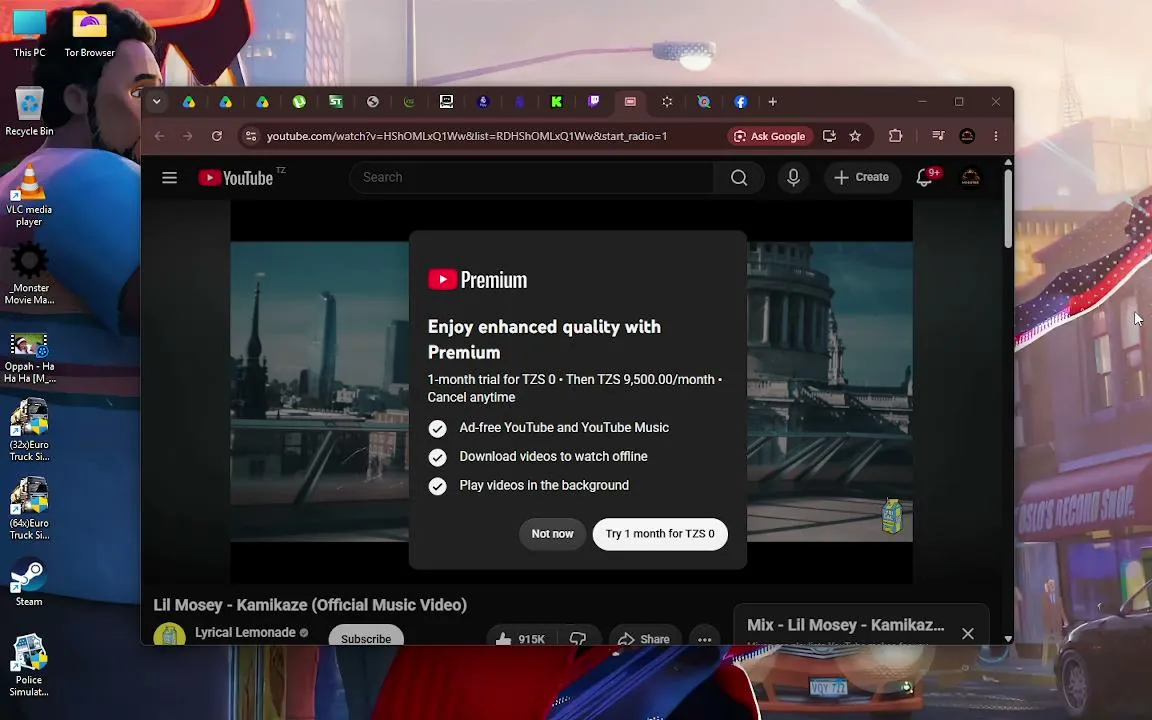Open the Create button menu
Image resolution: width=1152 pixels, height=720 pixels.
point(862,177)
